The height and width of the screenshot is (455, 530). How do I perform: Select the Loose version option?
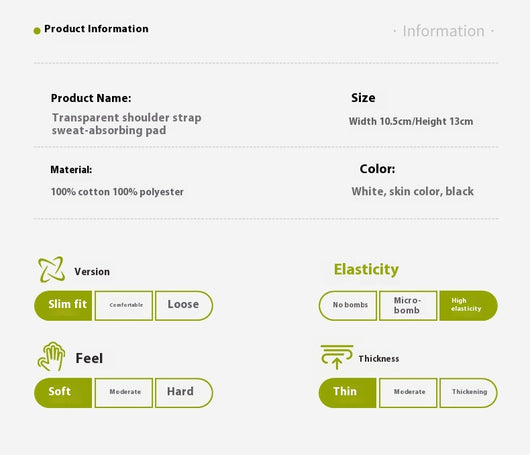pos(184,306)
